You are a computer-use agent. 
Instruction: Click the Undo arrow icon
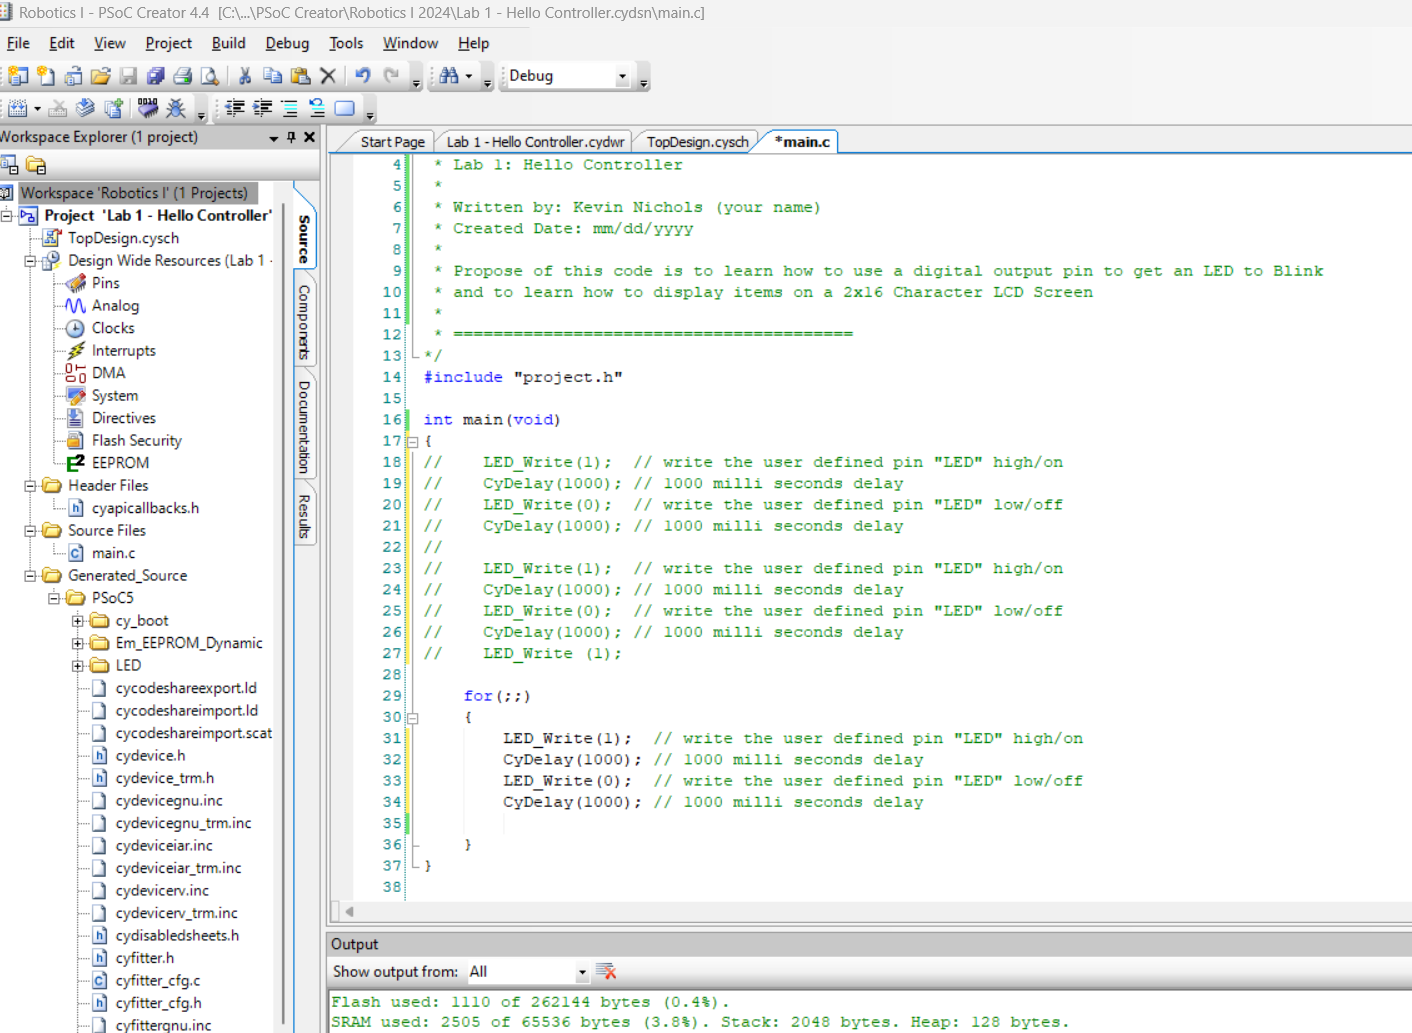362,76
